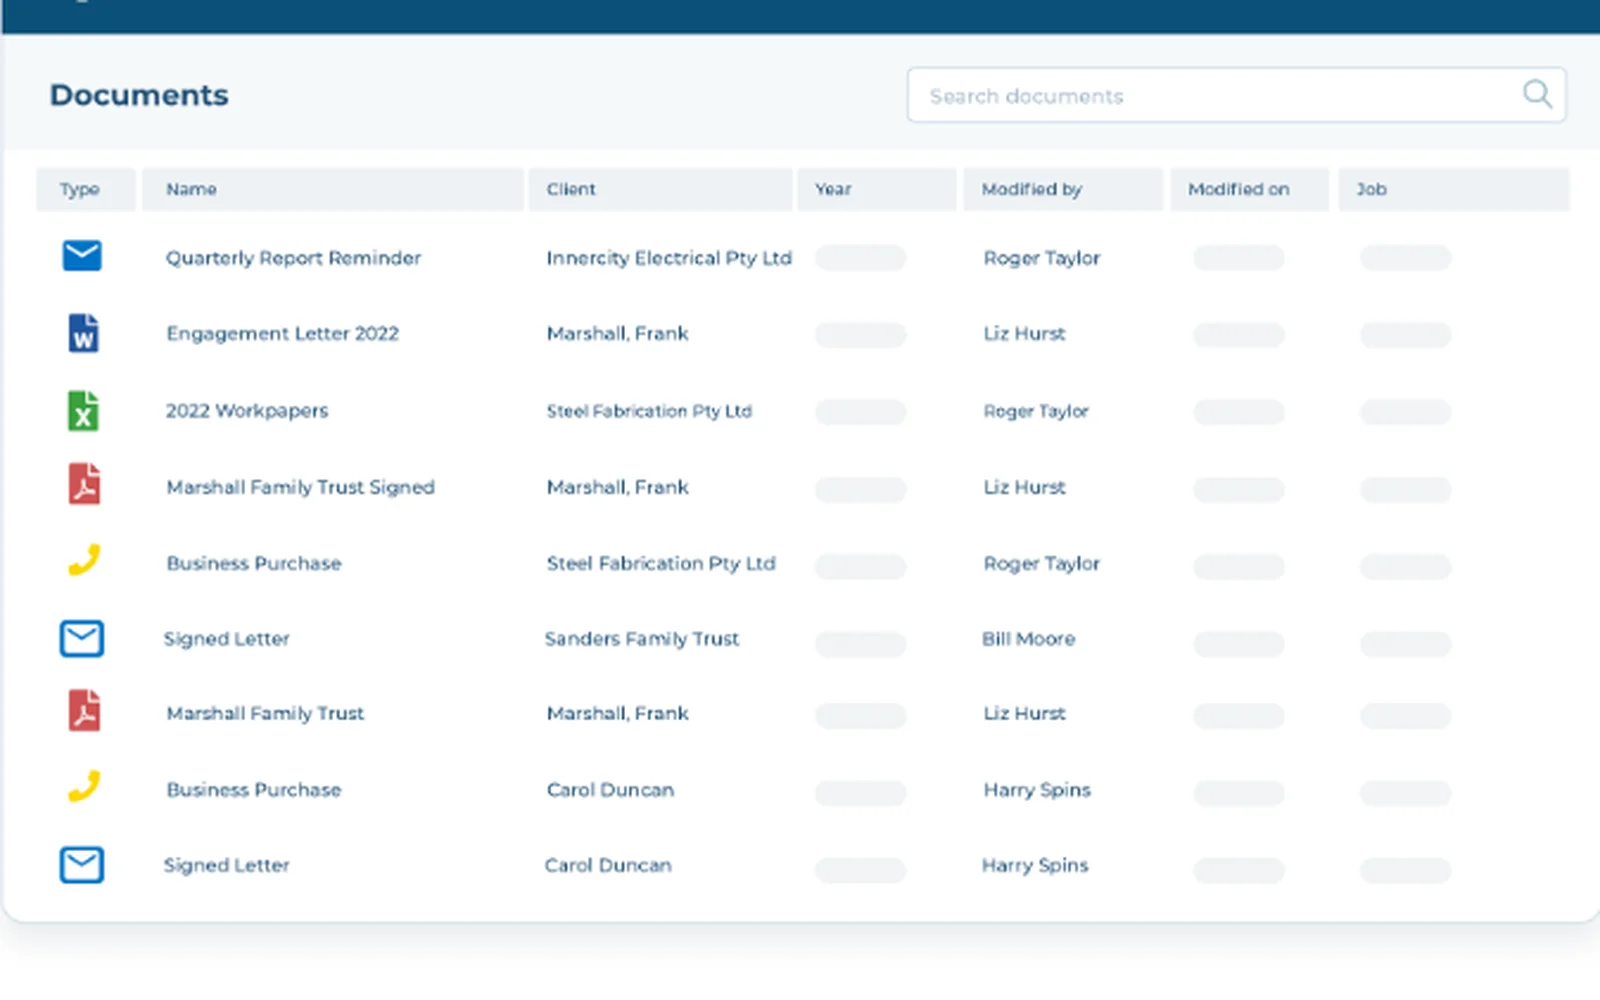Screen dimensions: 1600x1000
Task: Click the phone icon in the Steel Fabrication Business Purchase row
Action: 84,560
